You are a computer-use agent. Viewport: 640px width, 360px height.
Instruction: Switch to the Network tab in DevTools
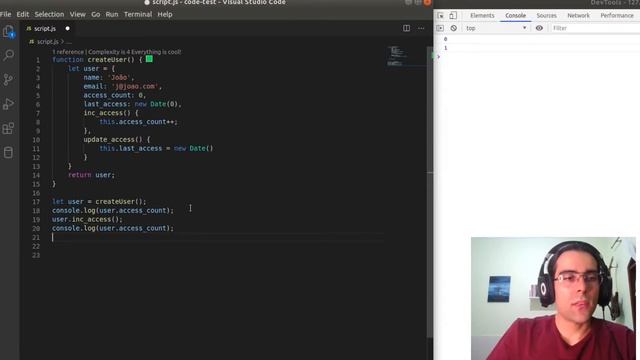[578, 16]
